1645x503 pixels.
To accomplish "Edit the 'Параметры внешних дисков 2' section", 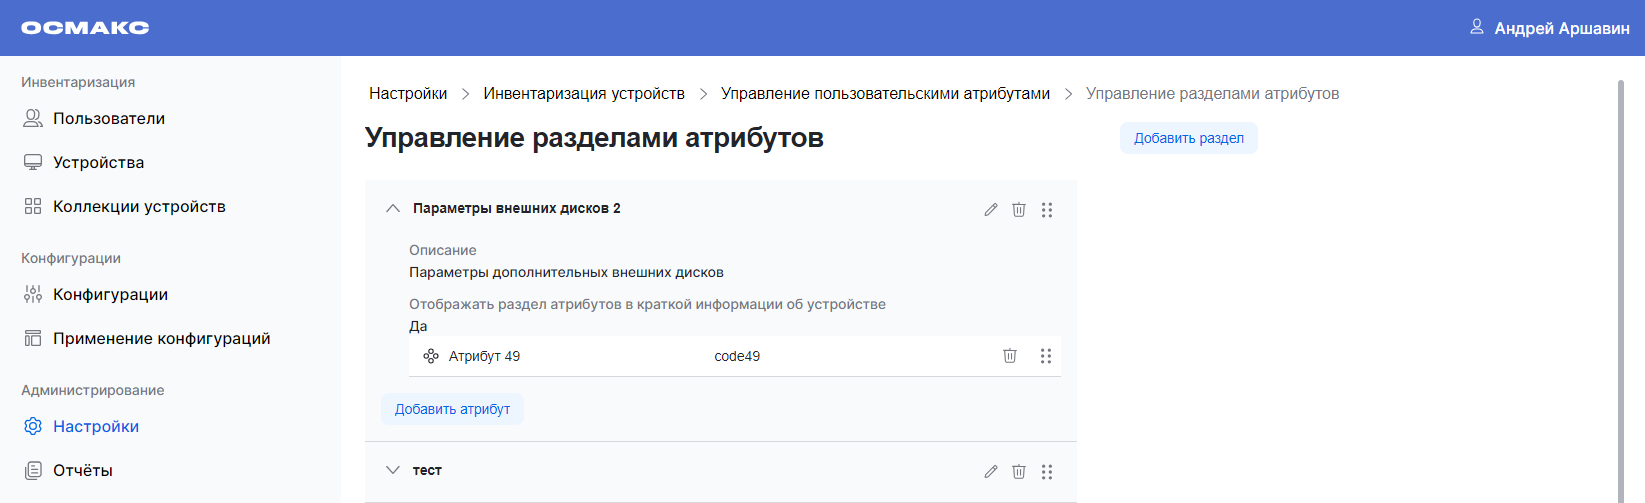I will 990,210.
